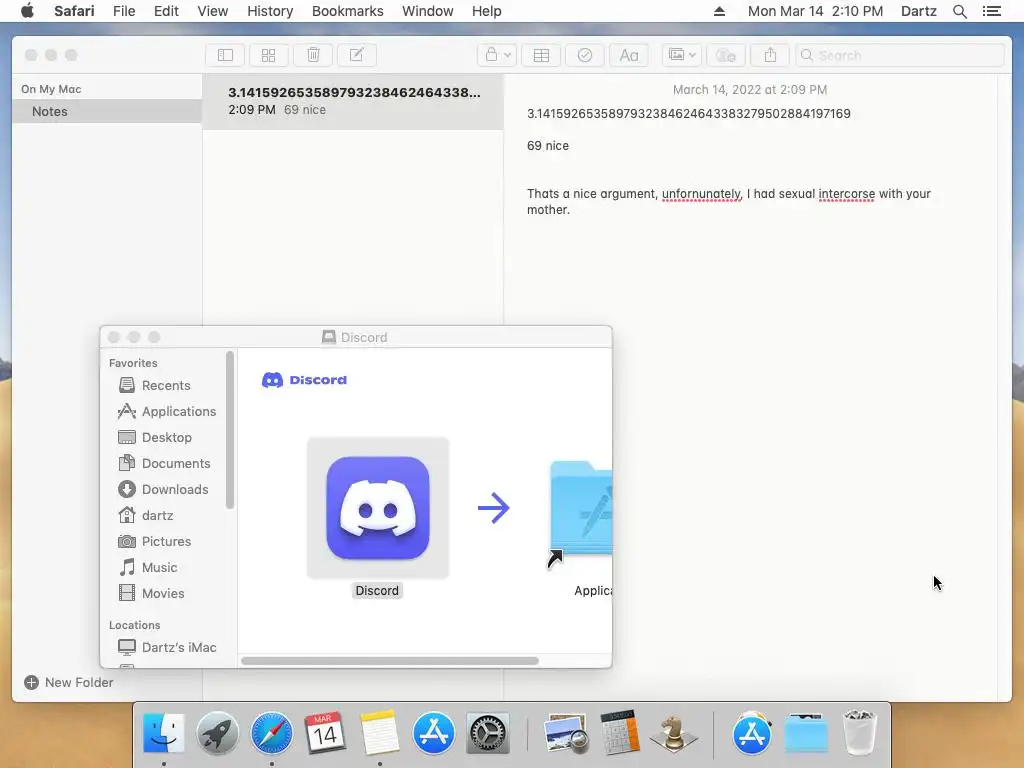Open Safari from the Dock
This screenshot has width=1024, height=768.
[x=272, y=733]
